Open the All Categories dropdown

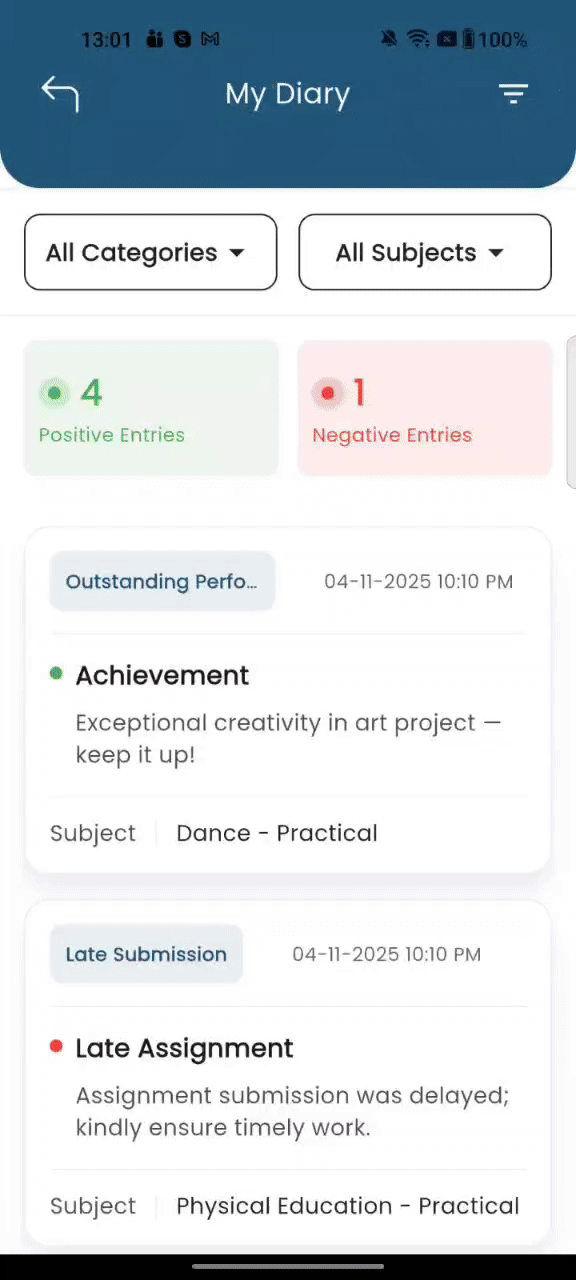tap(150, 252)
